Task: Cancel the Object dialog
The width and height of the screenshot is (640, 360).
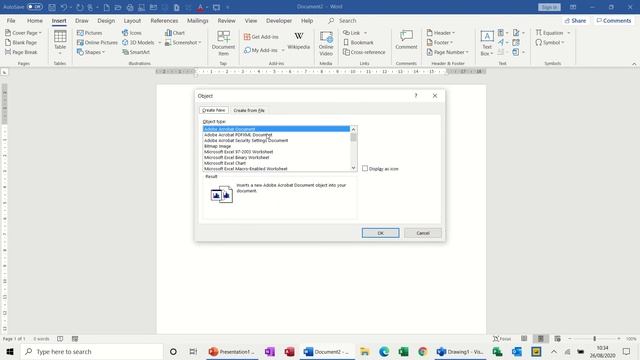Action: 423,233
